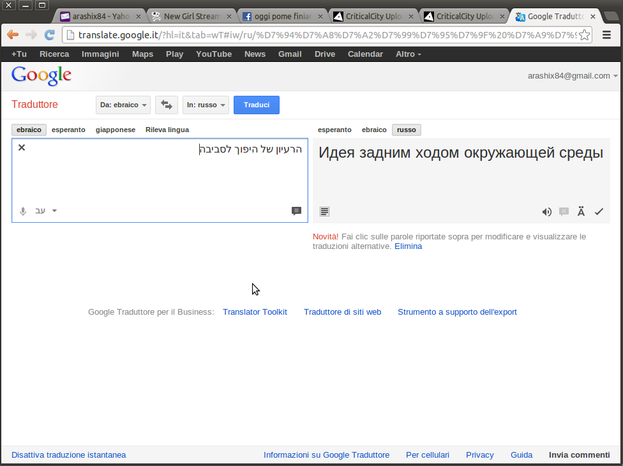Screen dimensions: 623x466
Task: Show romanization of translation
Action: click(x=581, y=211)
